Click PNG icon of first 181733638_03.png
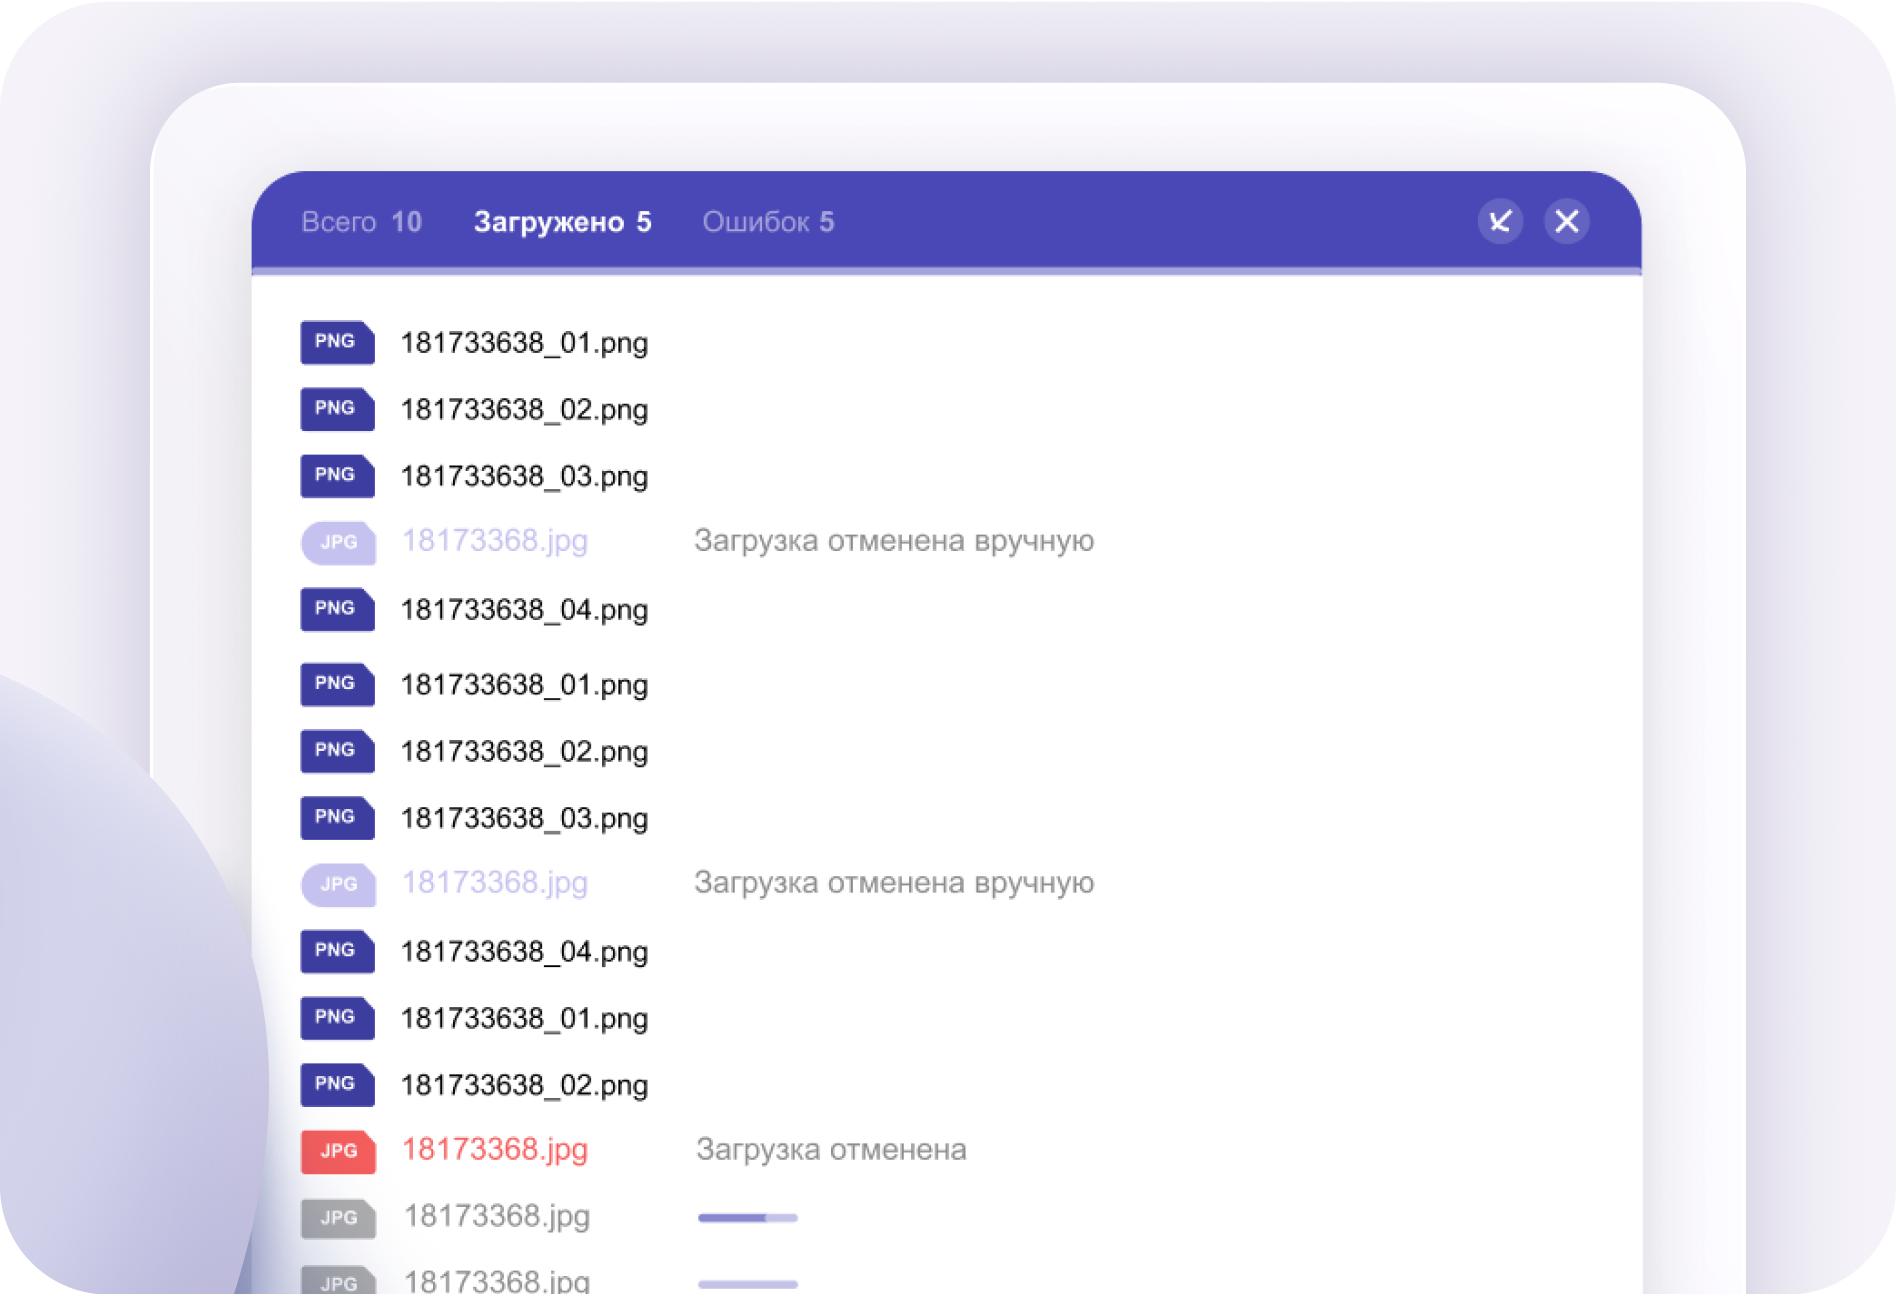Viewport: 1896px width, 1294px height. click(x=337, y=476)
